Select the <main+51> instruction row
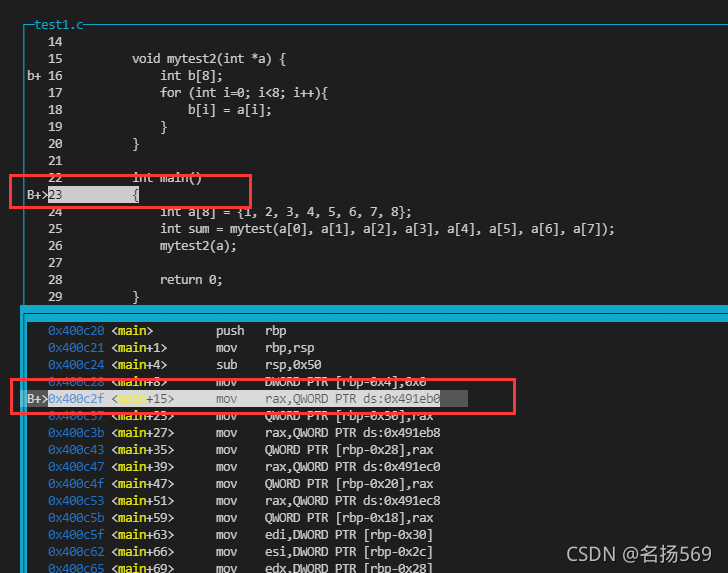 tap(244, 501)
